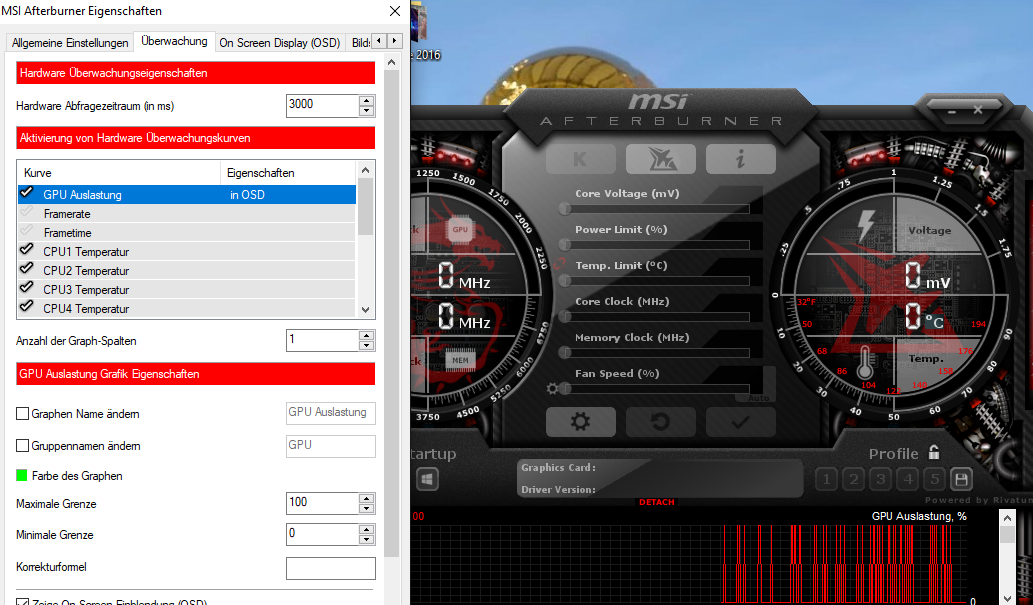1033x605 pixels.
Task: Toggle CPU2 Temperatur curve checkmark
Action: click(x=26, y=268)
